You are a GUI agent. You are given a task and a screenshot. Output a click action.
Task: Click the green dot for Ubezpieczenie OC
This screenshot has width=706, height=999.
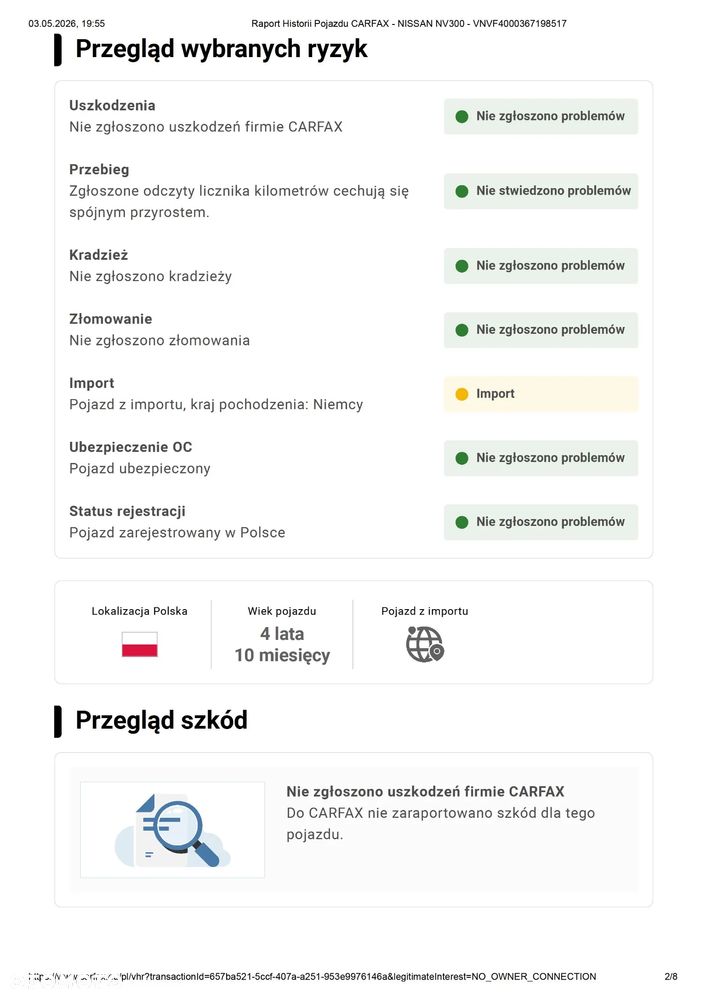click(462, 458)
